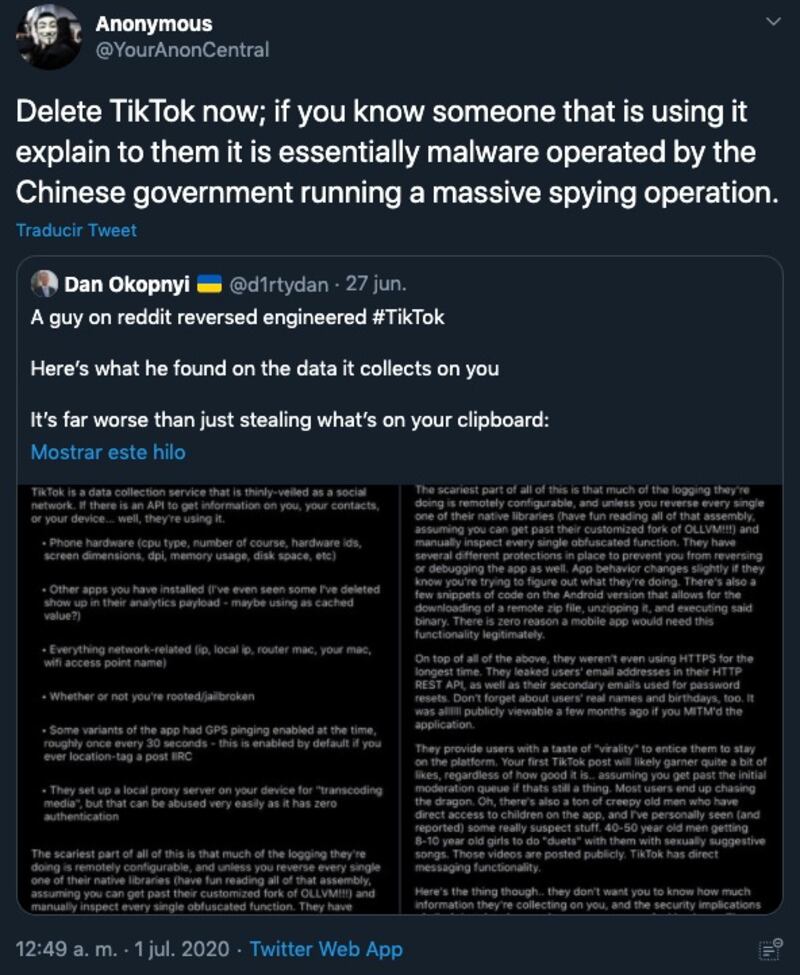The height and width of the screenshot is (975, 800).
Task: Click the Anonymous display name
Action: point(153,23)
